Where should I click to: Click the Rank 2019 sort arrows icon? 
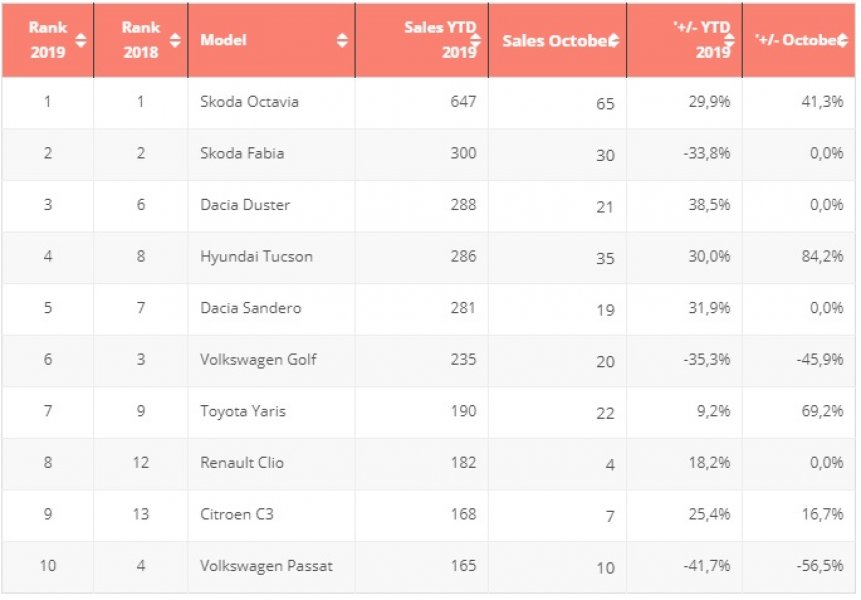click(x=81, y=41)
